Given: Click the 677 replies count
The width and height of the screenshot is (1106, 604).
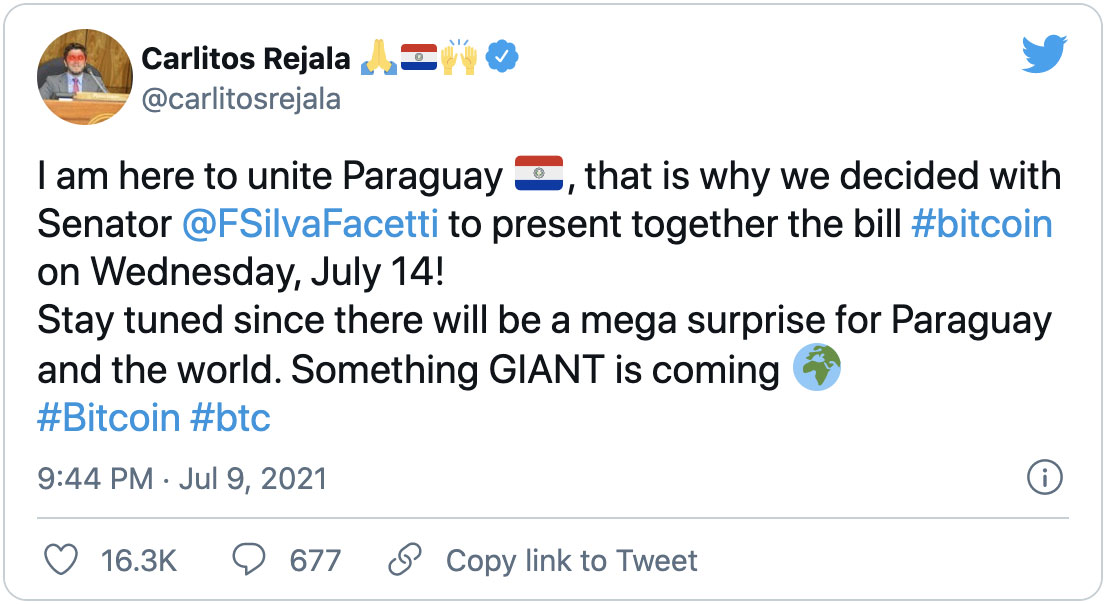Looking at the screenshot, I should coord(315,560).
